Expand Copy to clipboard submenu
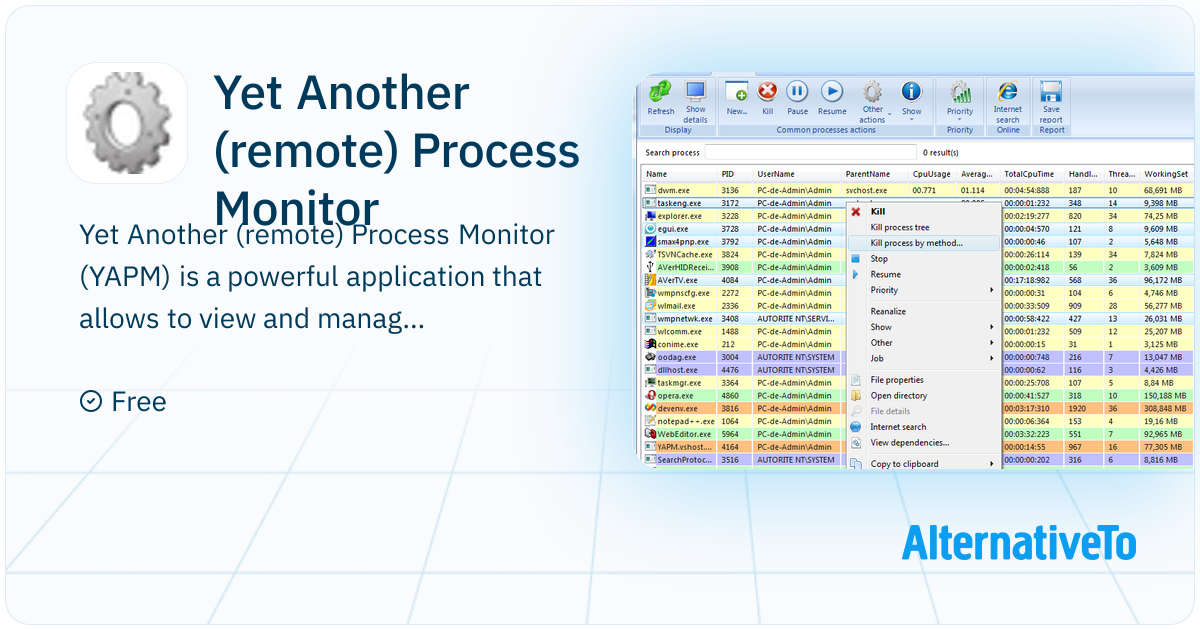This screenshot has height=630, width=1200. (x=924, y=464)
